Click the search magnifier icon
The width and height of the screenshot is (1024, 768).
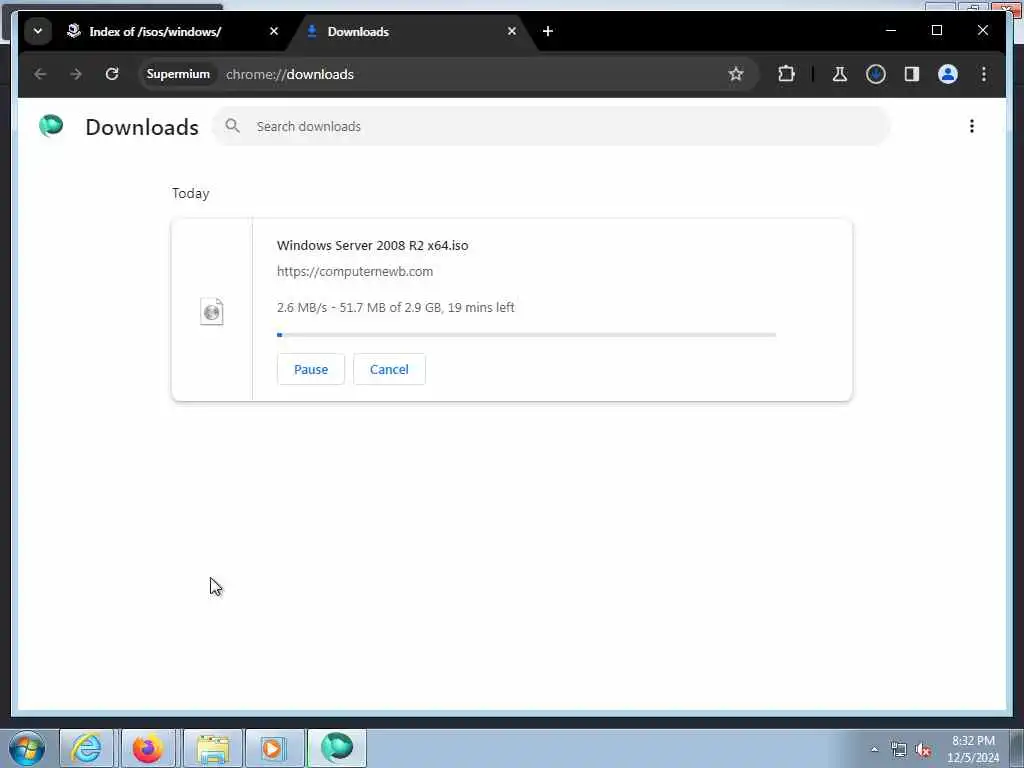click(232, 126)
